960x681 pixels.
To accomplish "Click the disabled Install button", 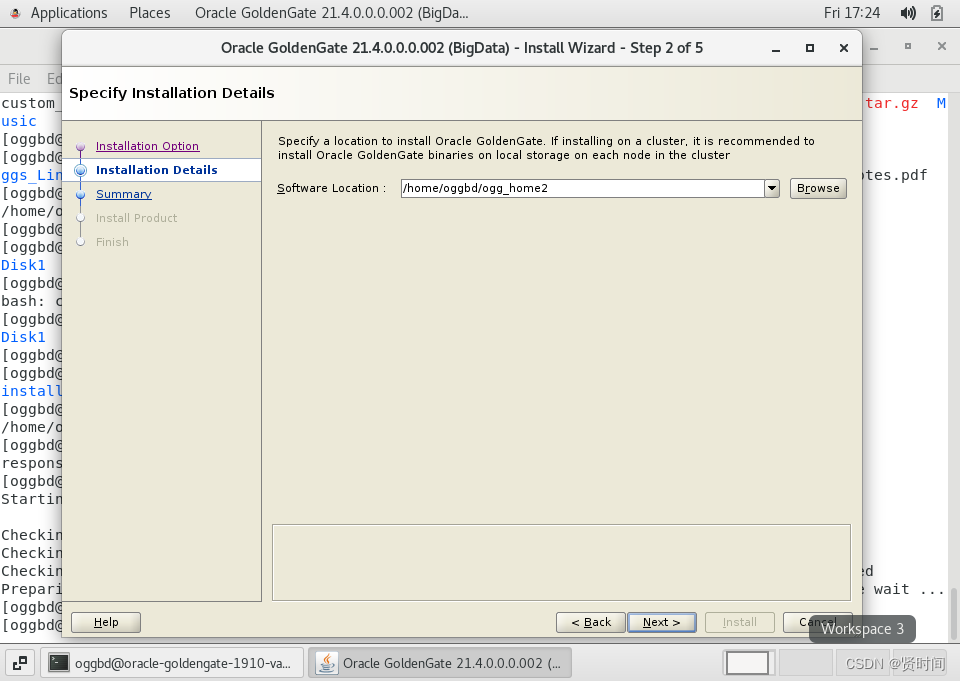I will pos(740,622).
